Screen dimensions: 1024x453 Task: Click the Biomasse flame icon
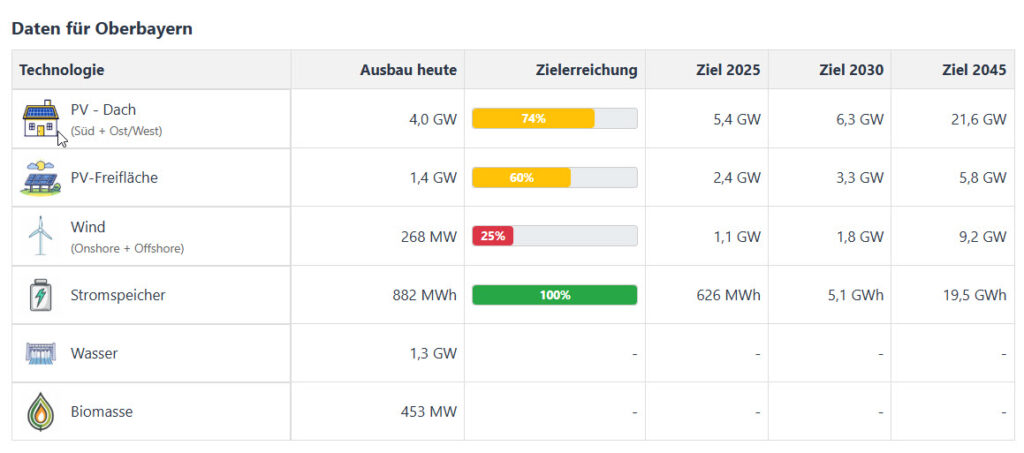[40, 411]
